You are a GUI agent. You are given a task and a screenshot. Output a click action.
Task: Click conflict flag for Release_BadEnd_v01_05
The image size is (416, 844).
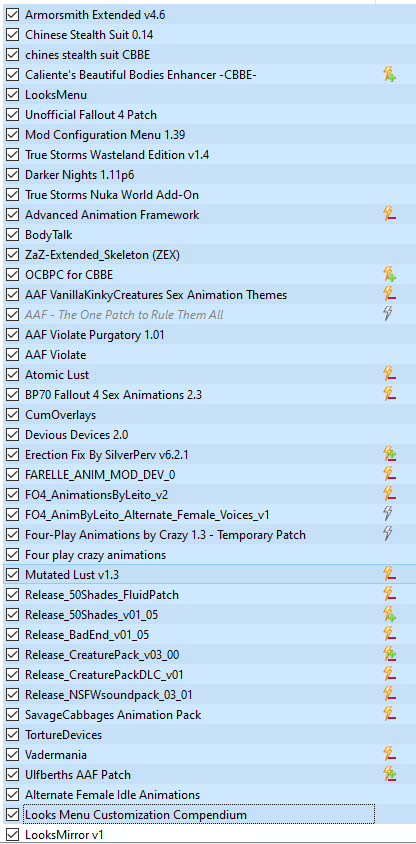pos(390,635)
